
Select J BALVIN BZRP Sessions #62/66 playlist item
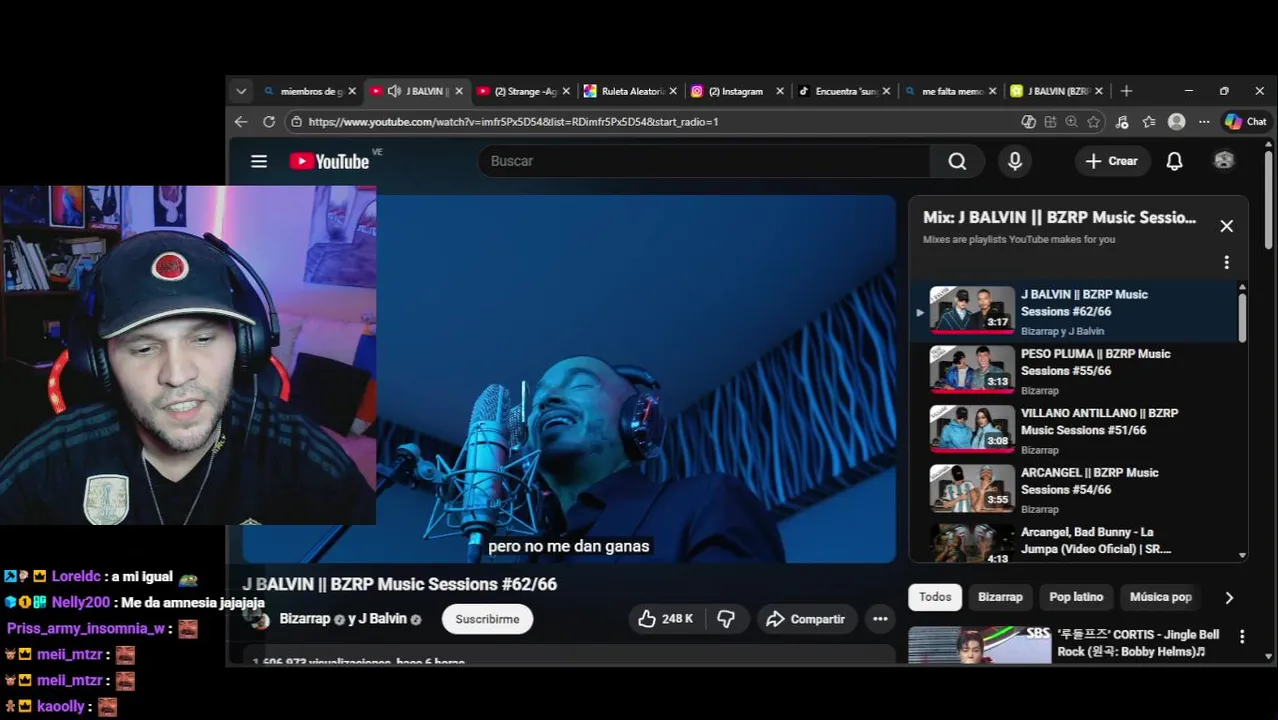(1075, 312)
